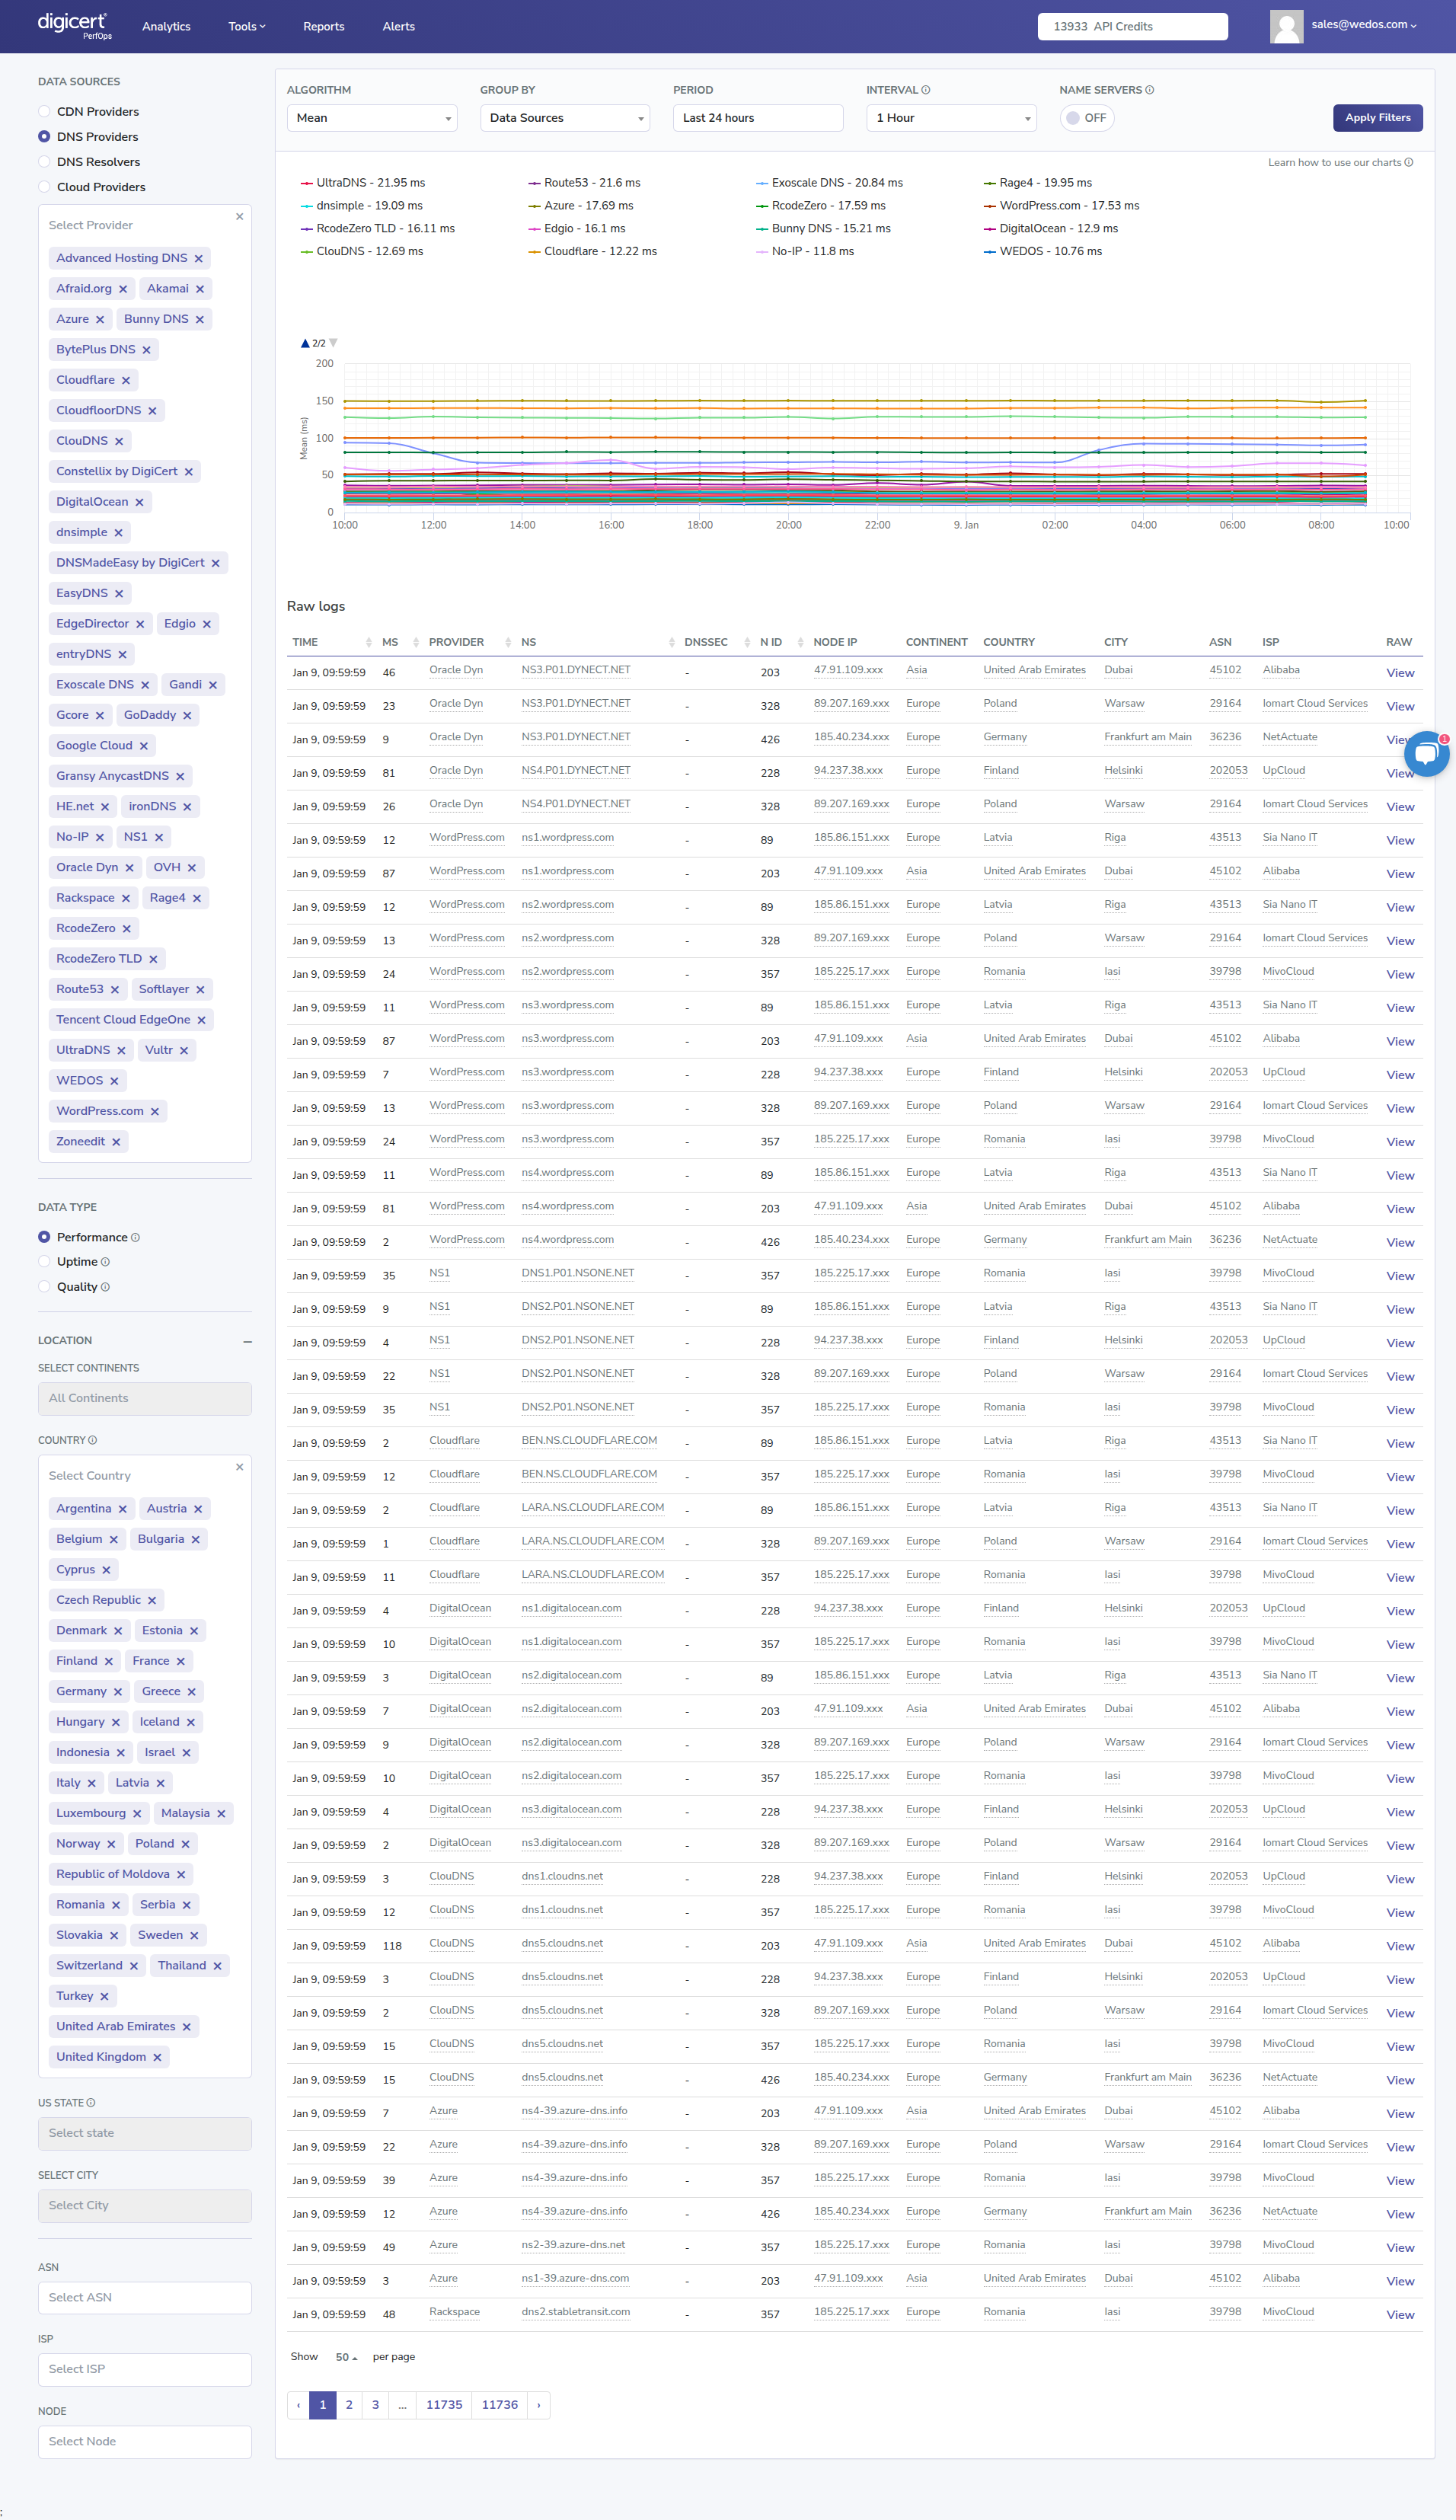Screen dimensions: 1456x2520
Task: Collapse the Location section
Action: [247, 1341]
